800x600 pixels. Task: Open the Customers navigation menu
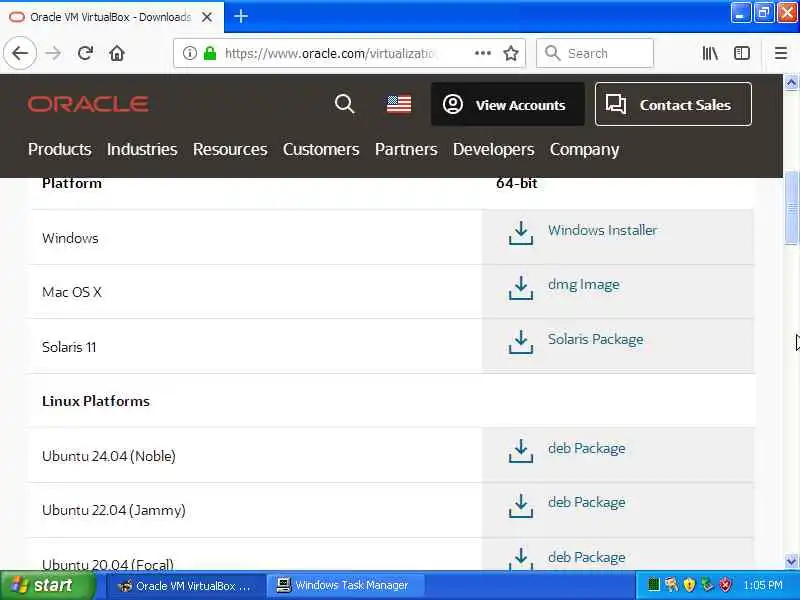point(321,149)
